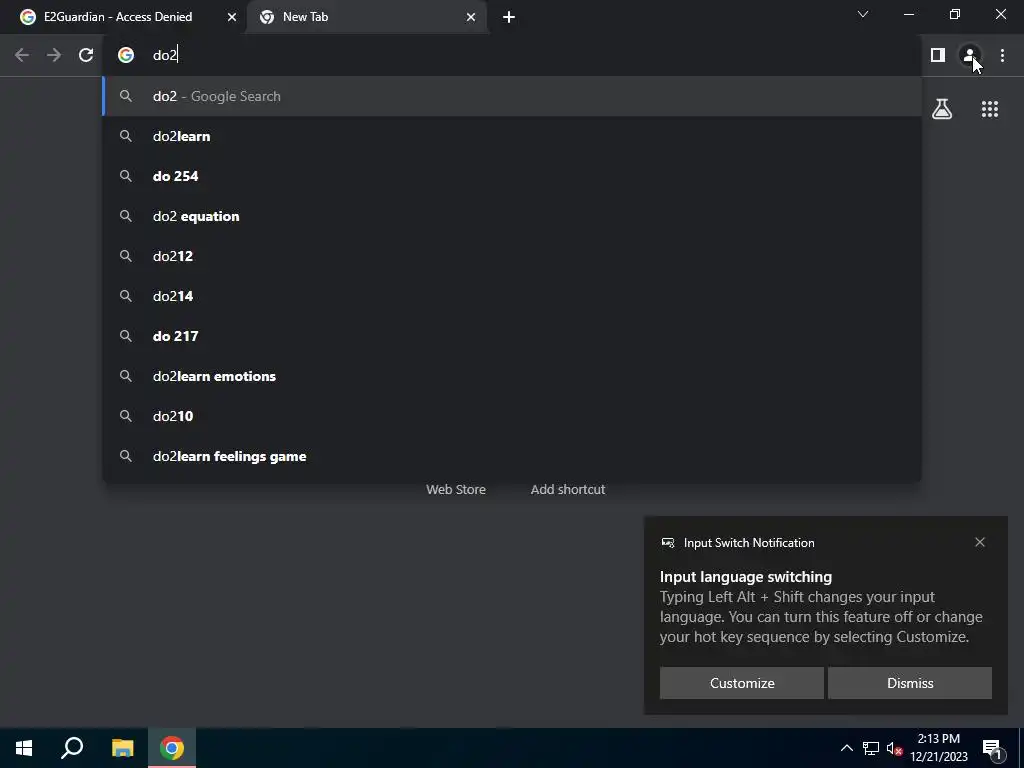Close the E2Guardian - Access Denied tab
Viewport: 1024px width, 768px height.
coord(232,17)
